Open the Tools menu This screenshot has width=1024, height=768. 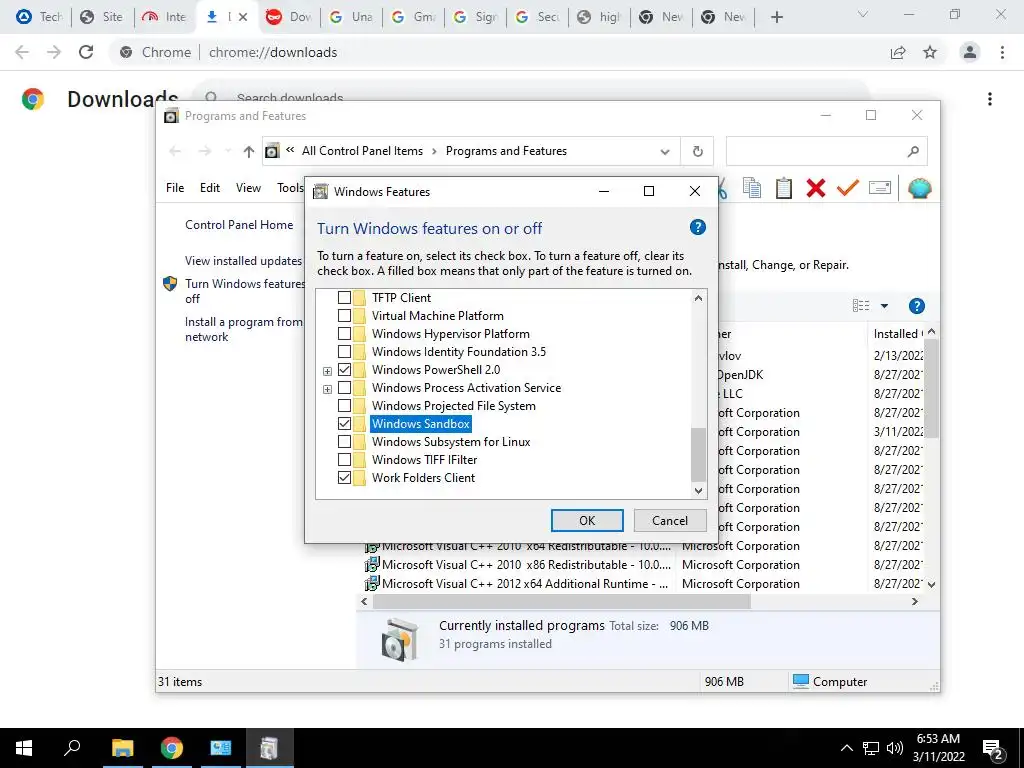pyautogui.click(x=290, y=188)
